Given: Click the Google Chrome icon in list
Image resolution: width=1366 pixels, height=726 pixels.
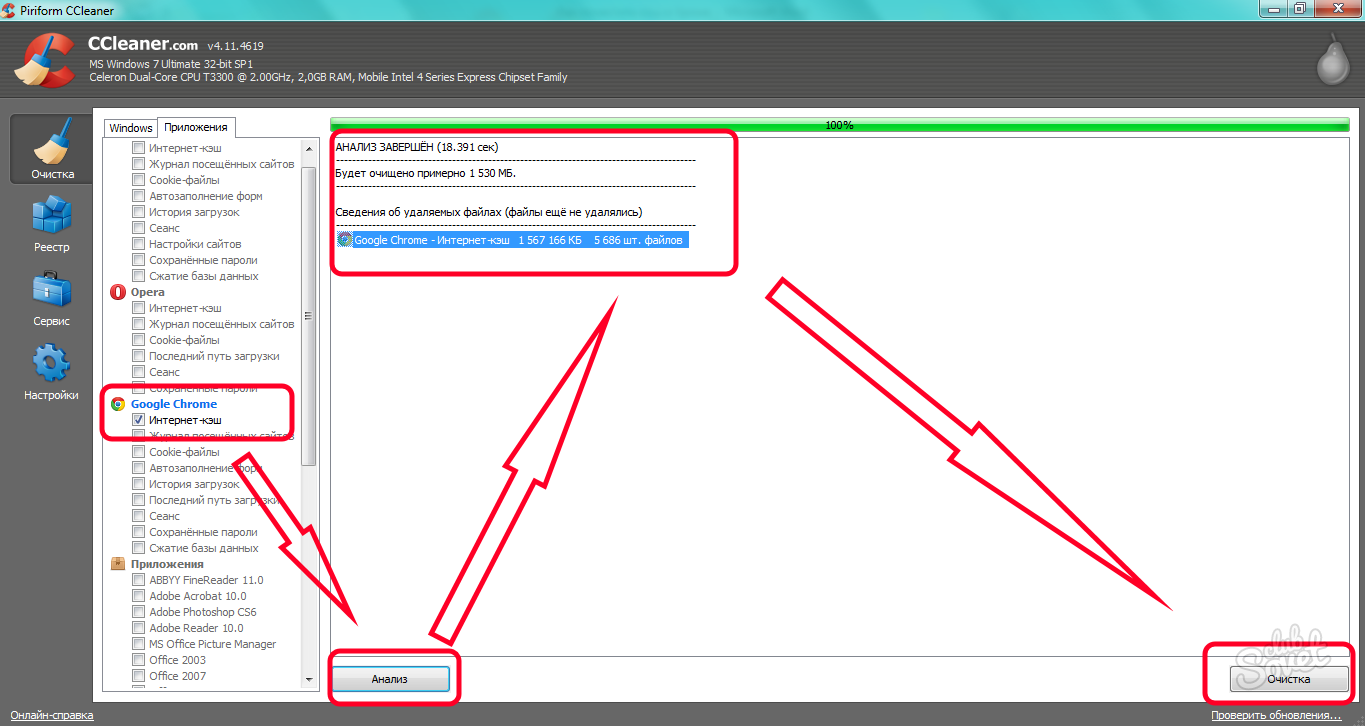Looking at the screenshot, I should 118,404.
